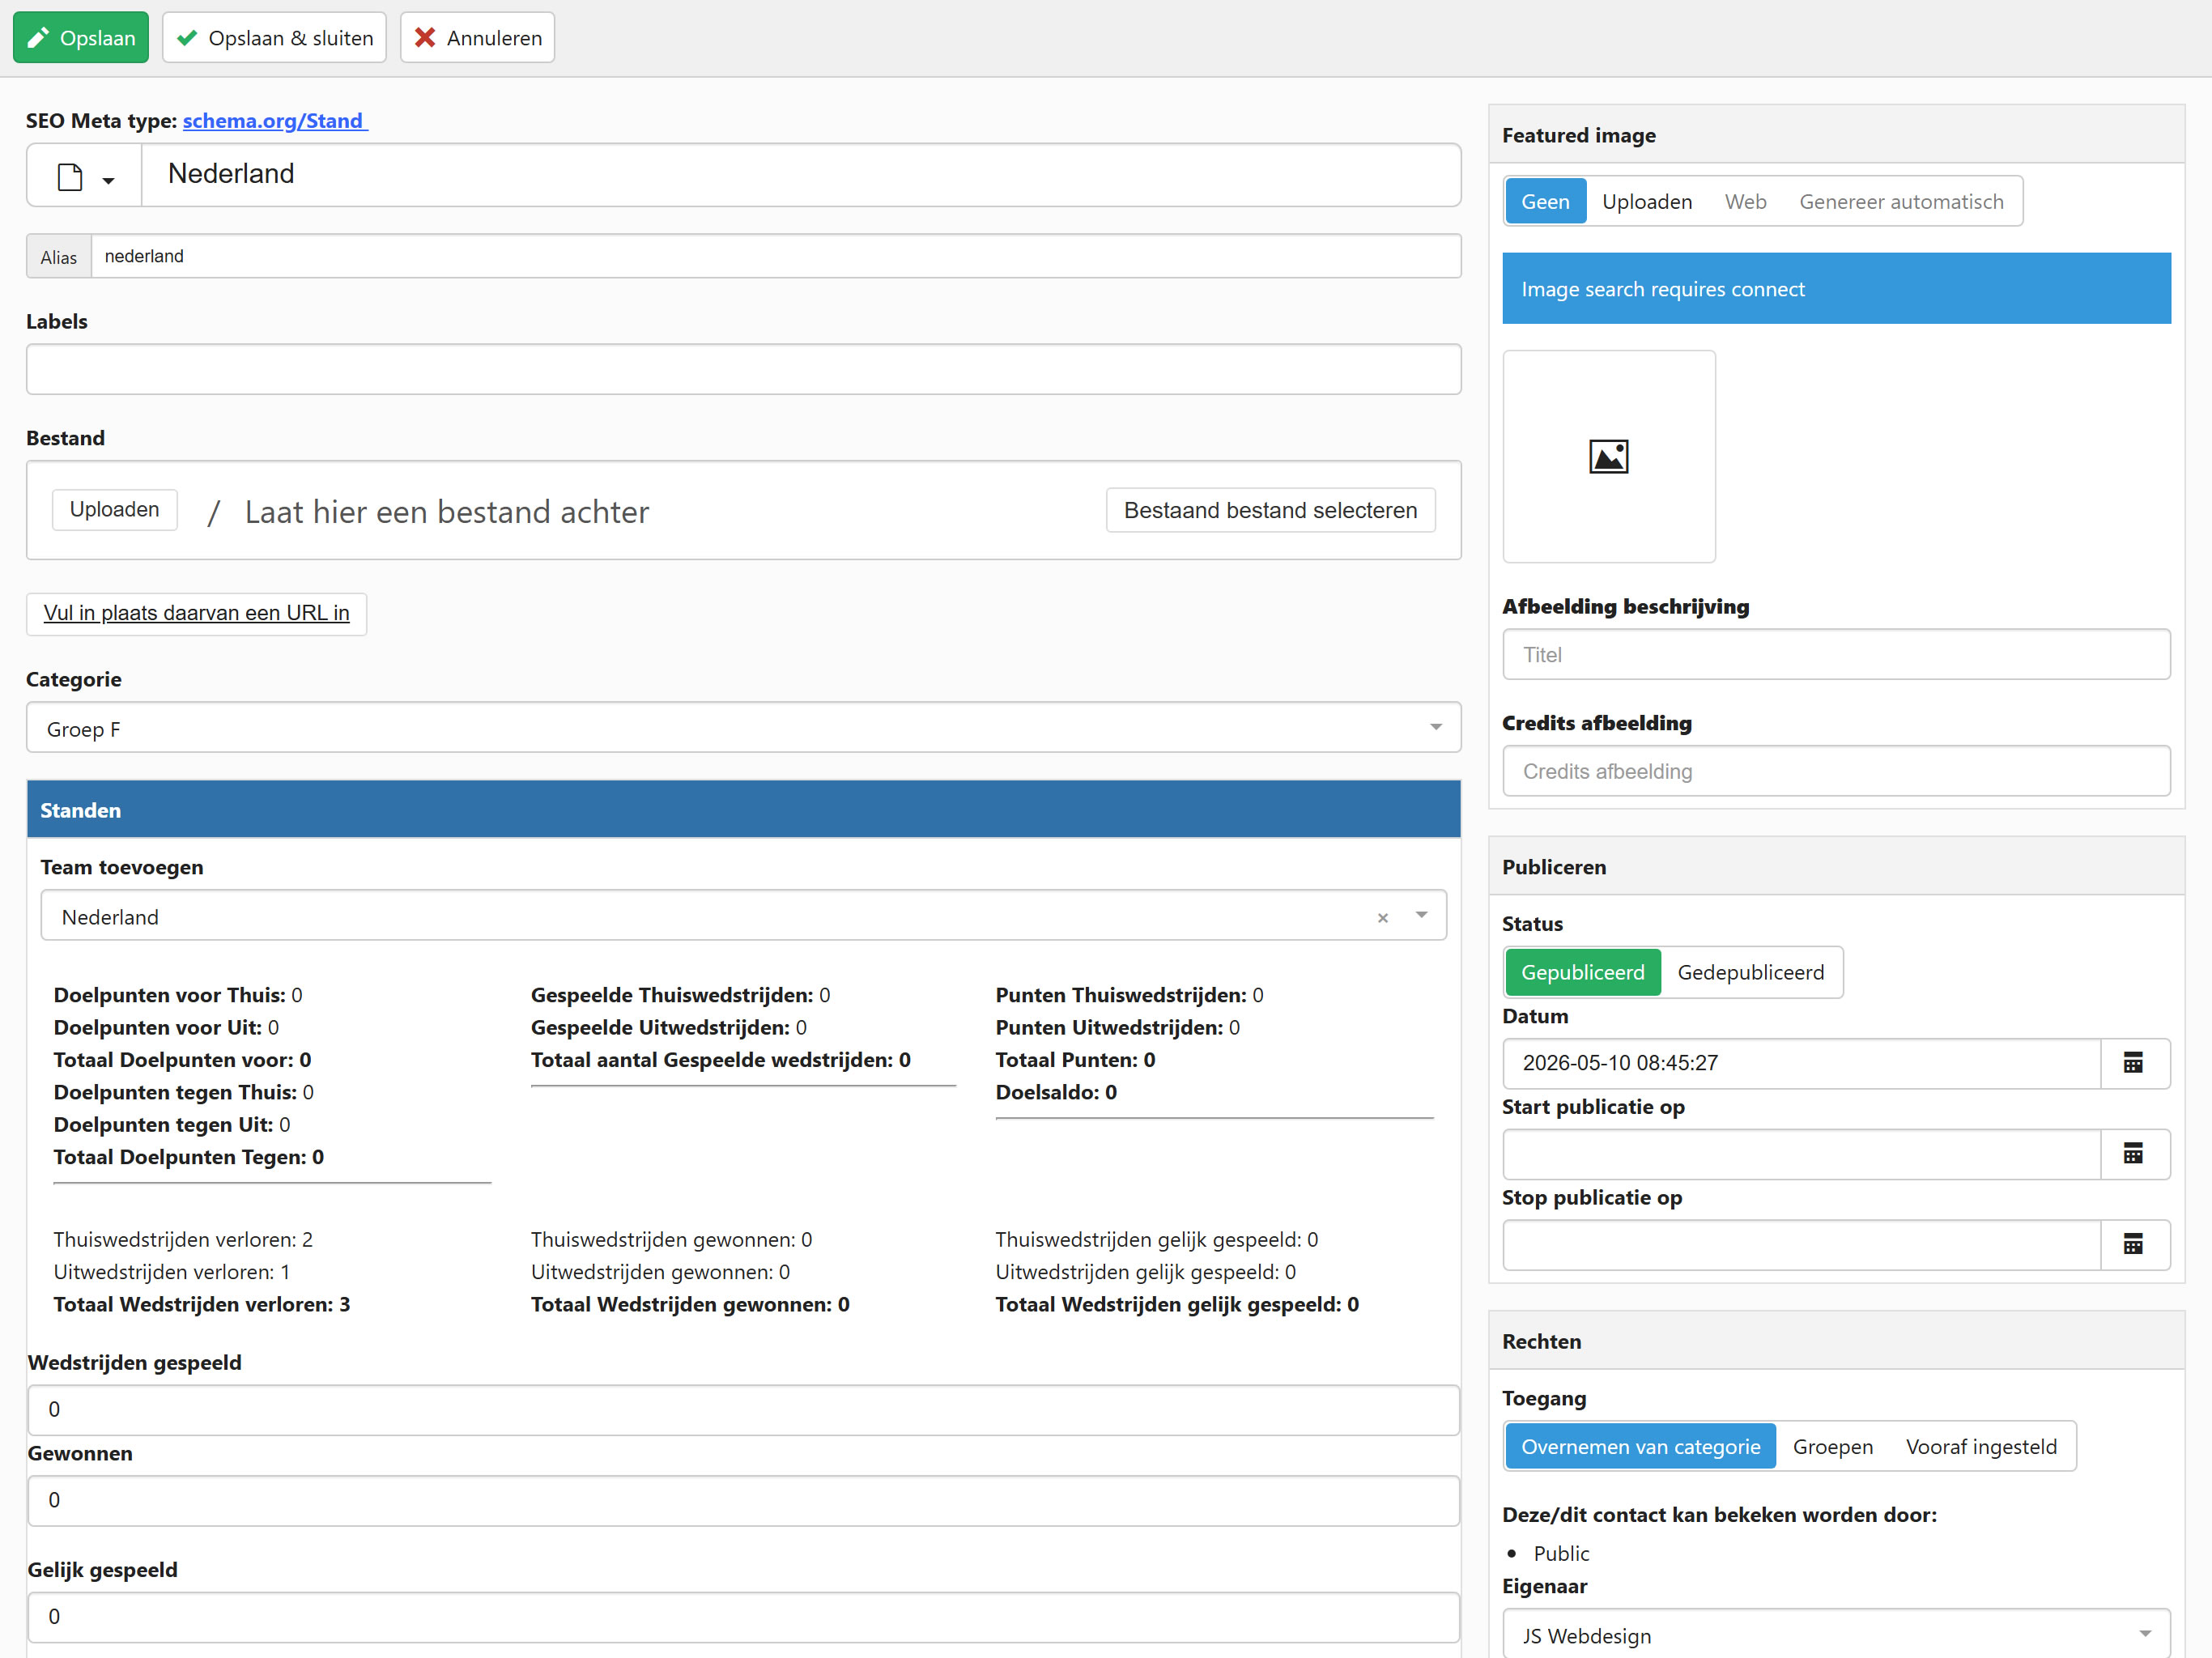
Task: Click the Standen panel header
Action: pos(744,809)
